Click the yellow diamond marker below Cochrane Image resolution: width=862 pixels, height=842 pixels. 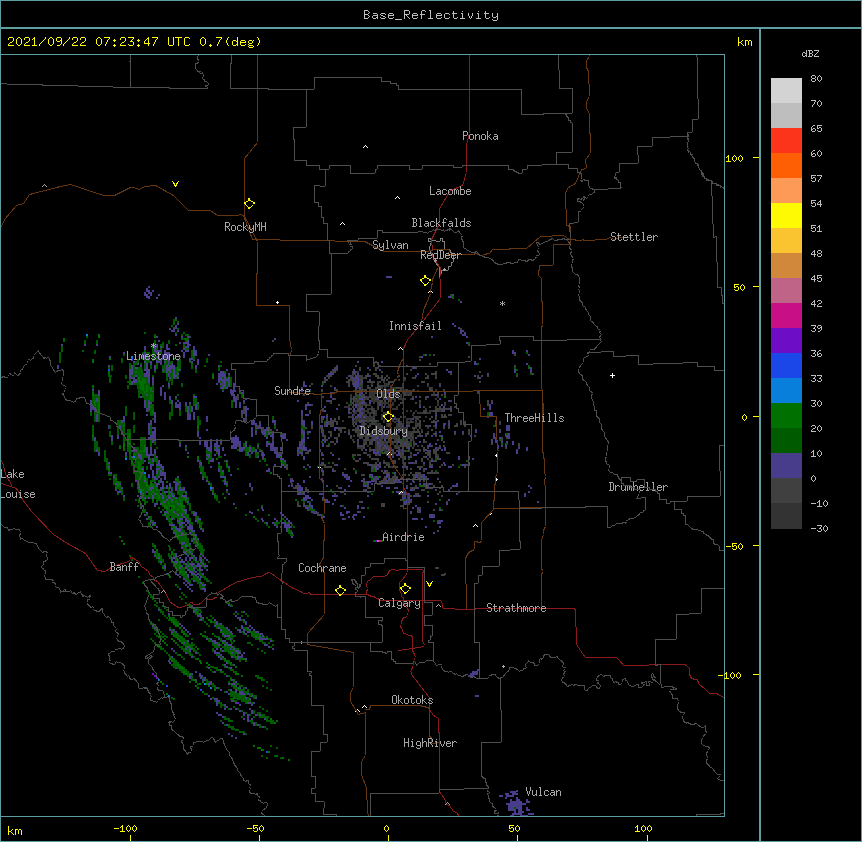[x=340, y=590]
